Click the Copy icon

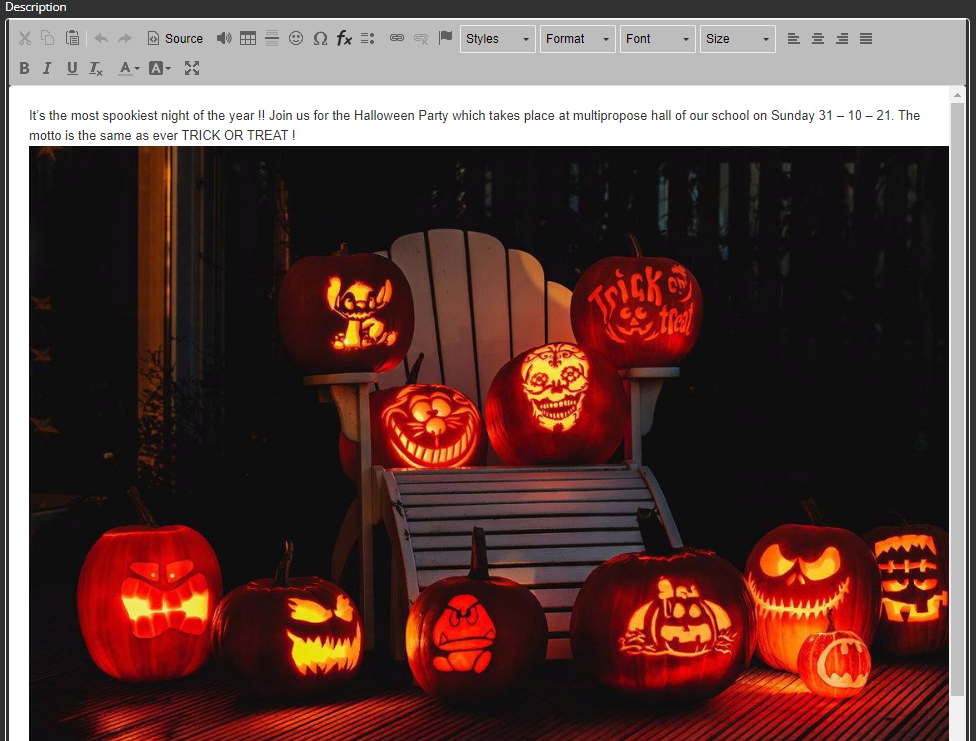(48, 39)
